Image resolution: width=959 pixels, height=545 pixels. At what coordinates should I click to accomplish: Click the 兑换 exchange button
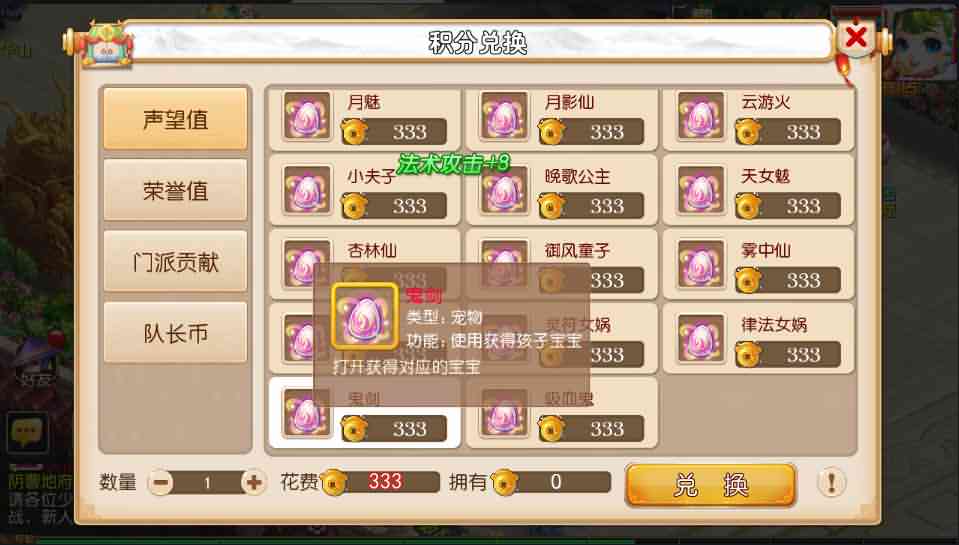click(x=711, y=485)
